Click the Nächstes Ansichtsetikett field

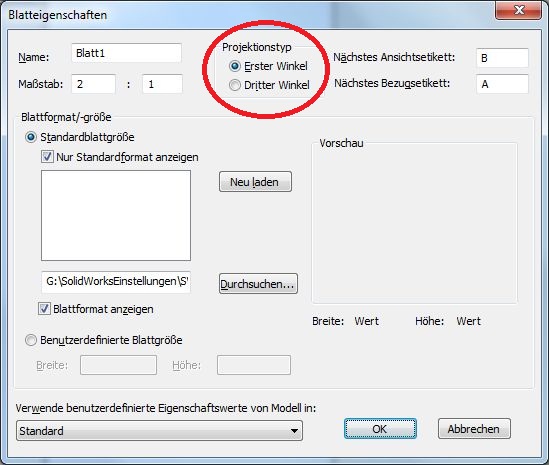pyautogui.click(x=502, y=58)
